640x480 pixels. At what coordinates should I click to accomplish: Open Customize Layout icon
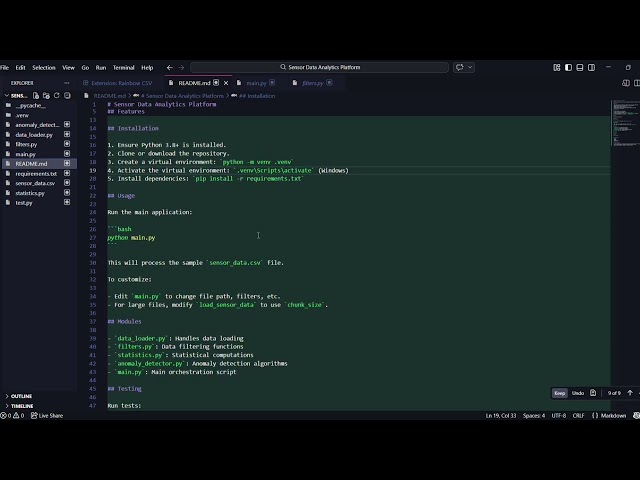tap(557, 67)
